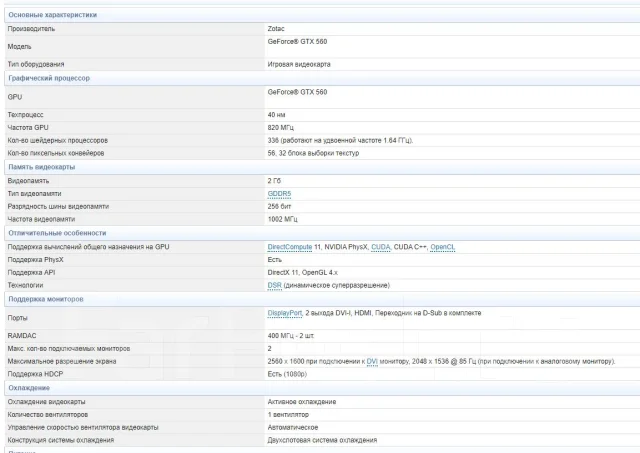Click the 'Частота видеопамяти' label
Viewport: 640px width, 453px height.
point(41,219)
